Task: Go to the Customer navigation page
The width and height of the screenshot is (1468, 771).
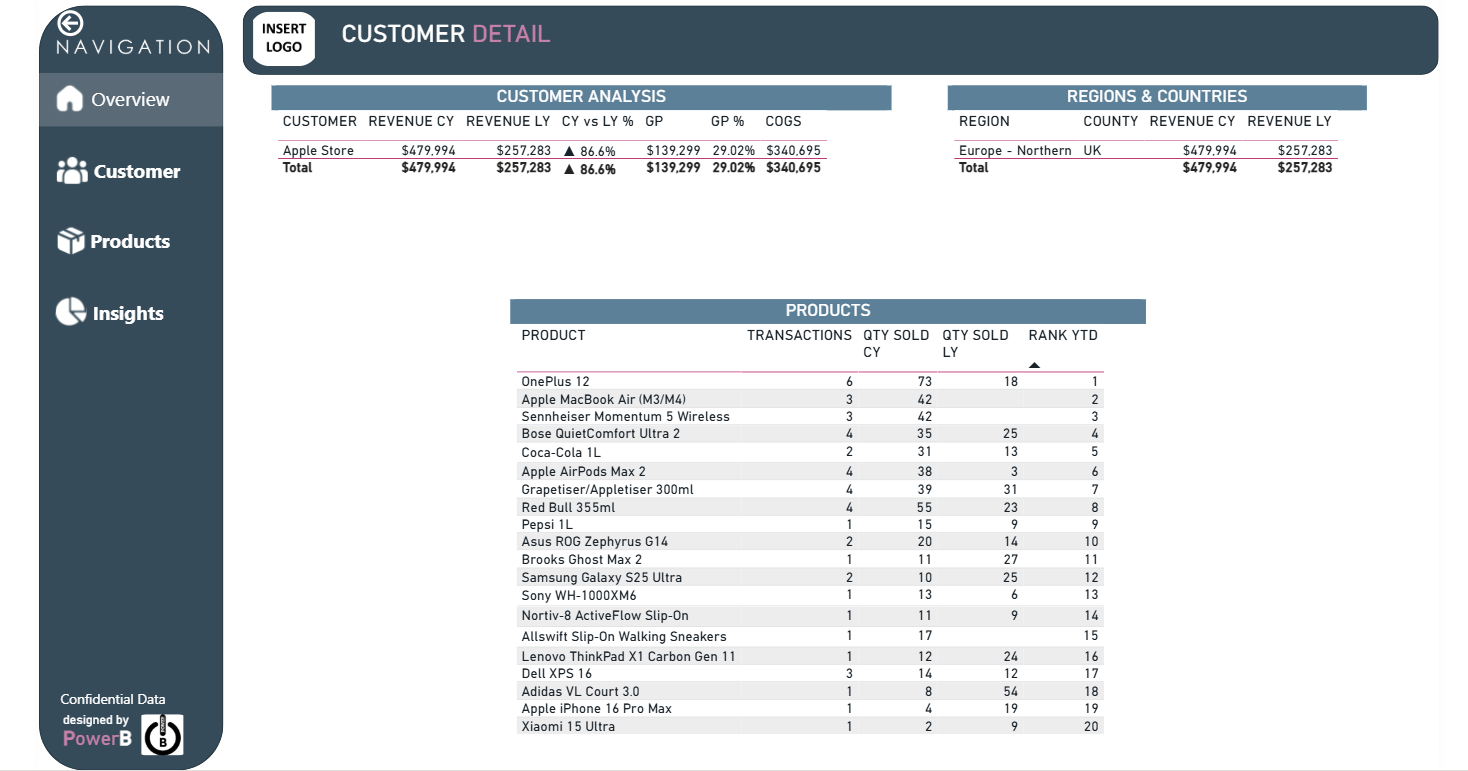Action: tap(131, 171)
